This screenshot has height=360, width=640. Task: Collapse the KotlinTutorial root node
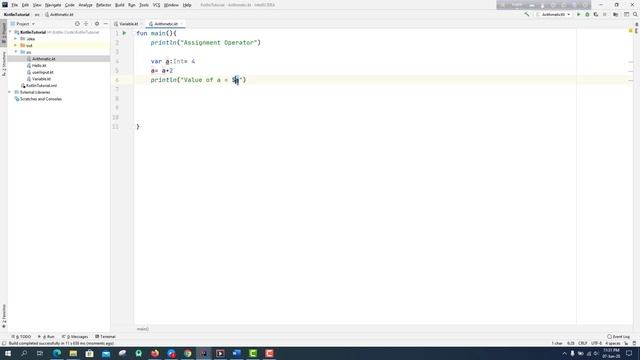(x=11, y=32)
